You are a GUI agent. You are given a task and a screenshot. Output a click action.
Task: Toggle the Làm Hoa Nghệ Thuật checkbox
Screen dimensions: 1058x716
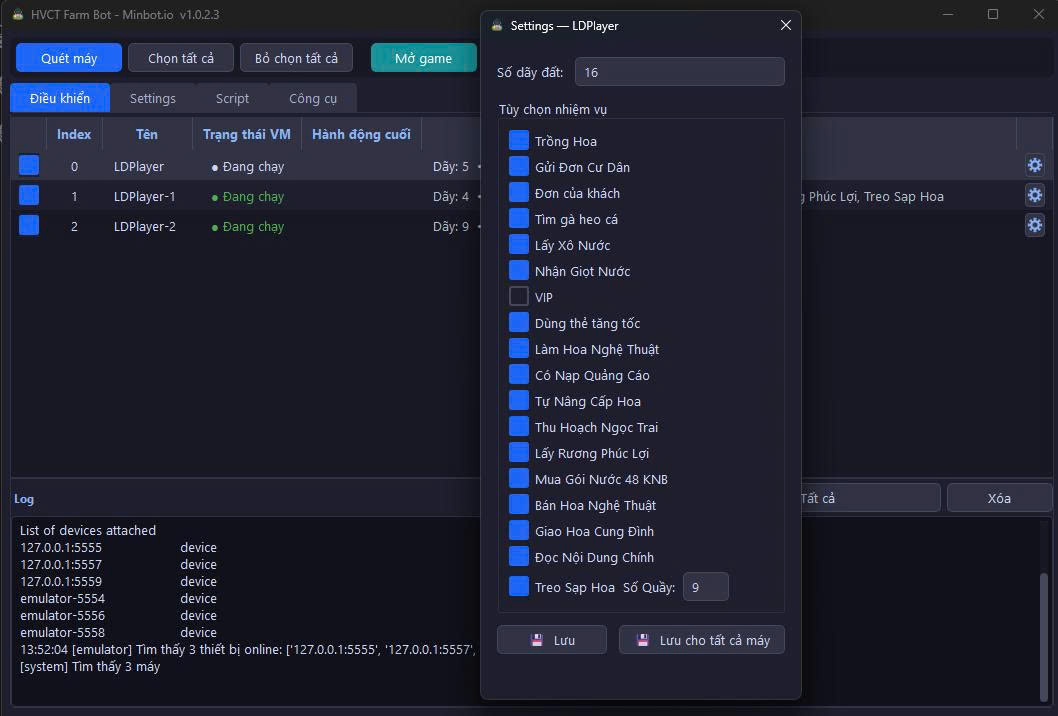coord(518,348)
